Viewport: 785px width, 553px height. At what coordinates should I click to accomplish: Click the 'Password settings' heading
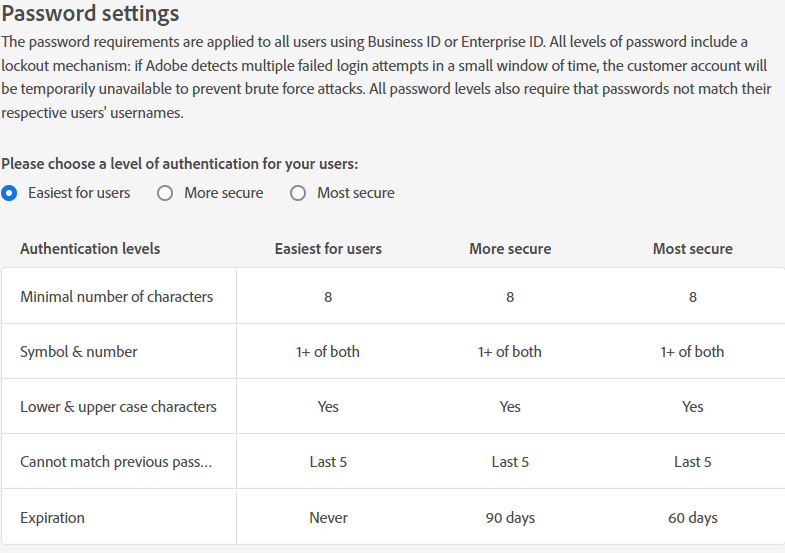(91, 14)
